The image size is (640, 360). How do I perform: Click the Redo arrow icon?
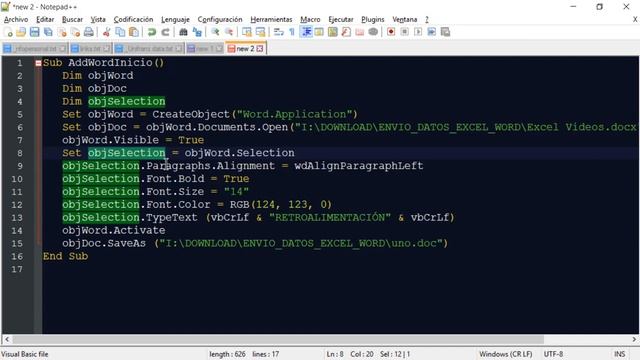165,32
